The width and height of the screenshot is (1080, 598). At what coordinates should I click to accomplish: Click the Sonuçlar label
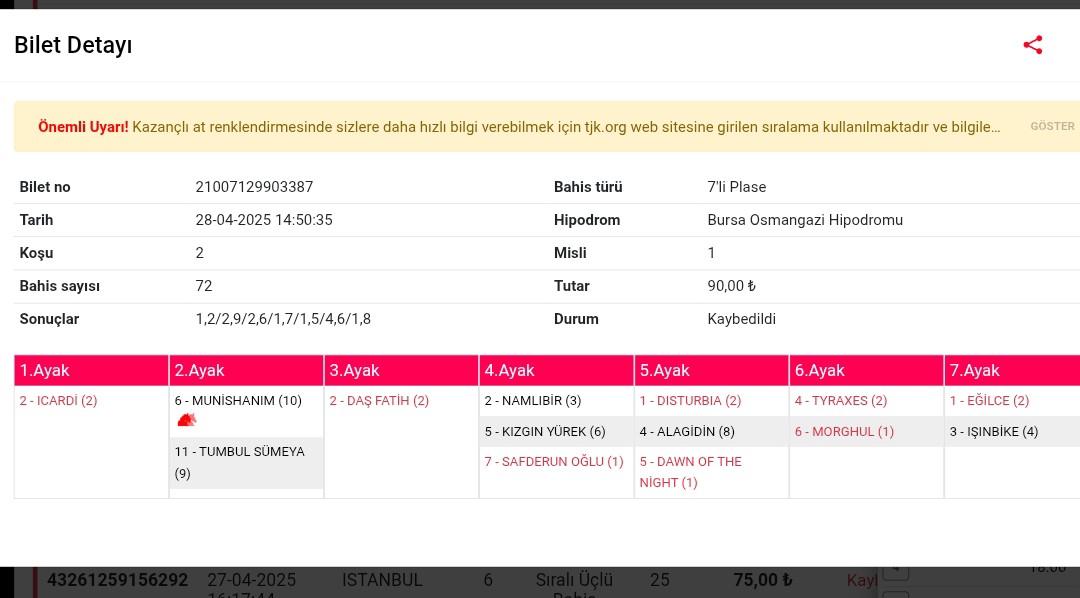[x=49, y=319]
